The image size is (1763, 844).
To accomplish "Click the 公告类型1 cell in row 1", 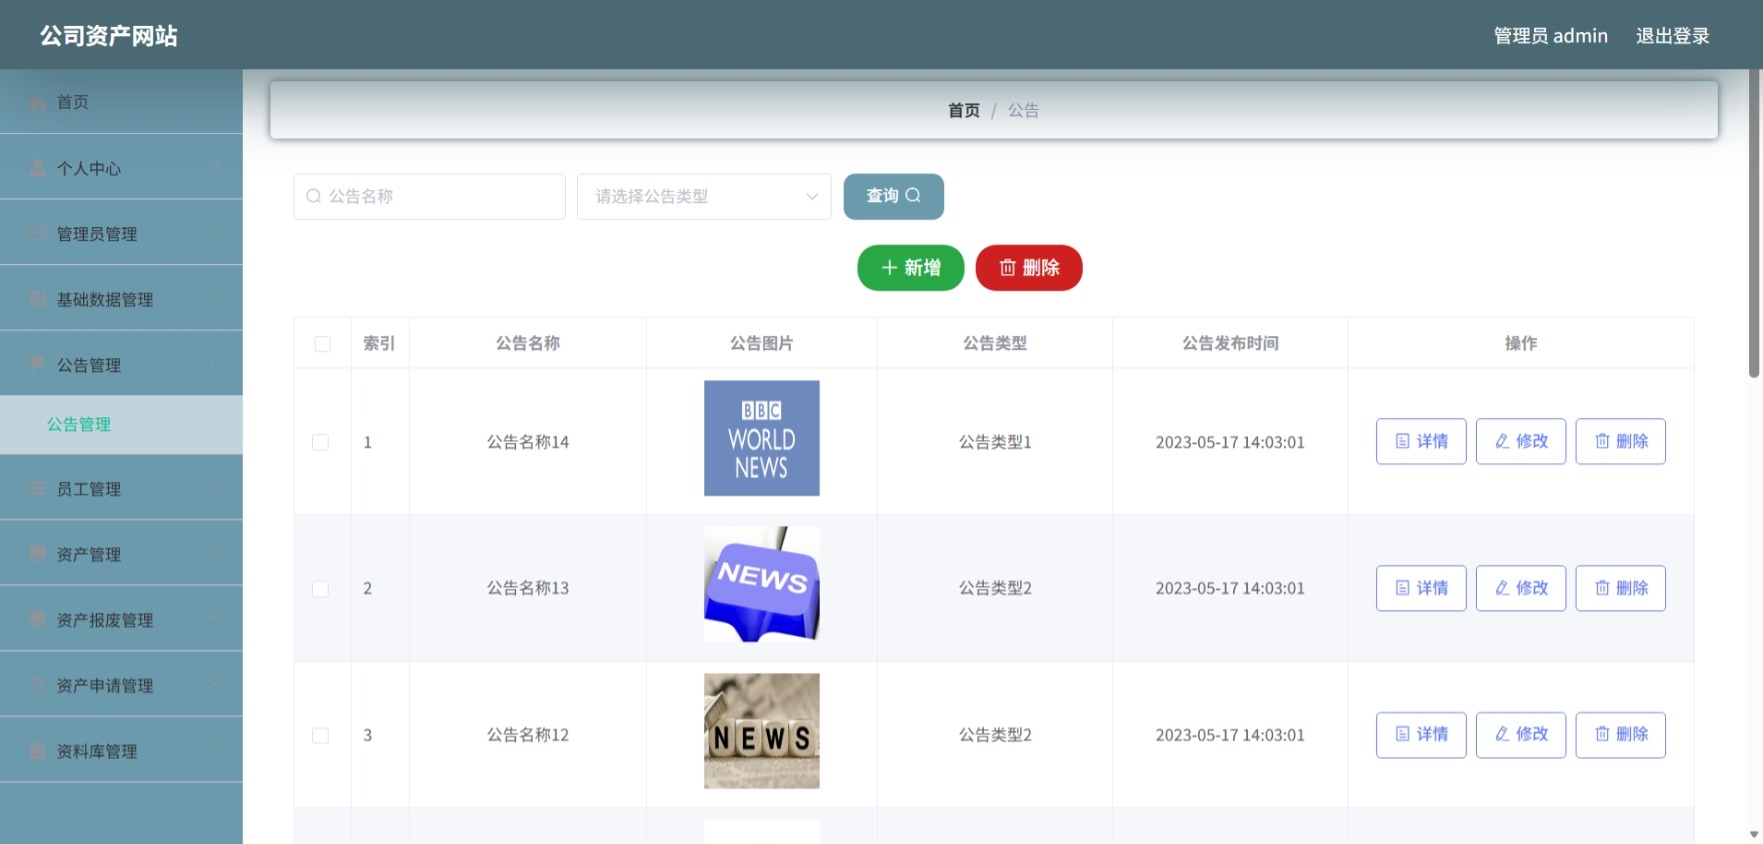I will pyautogui.click(x=995, y=442).
